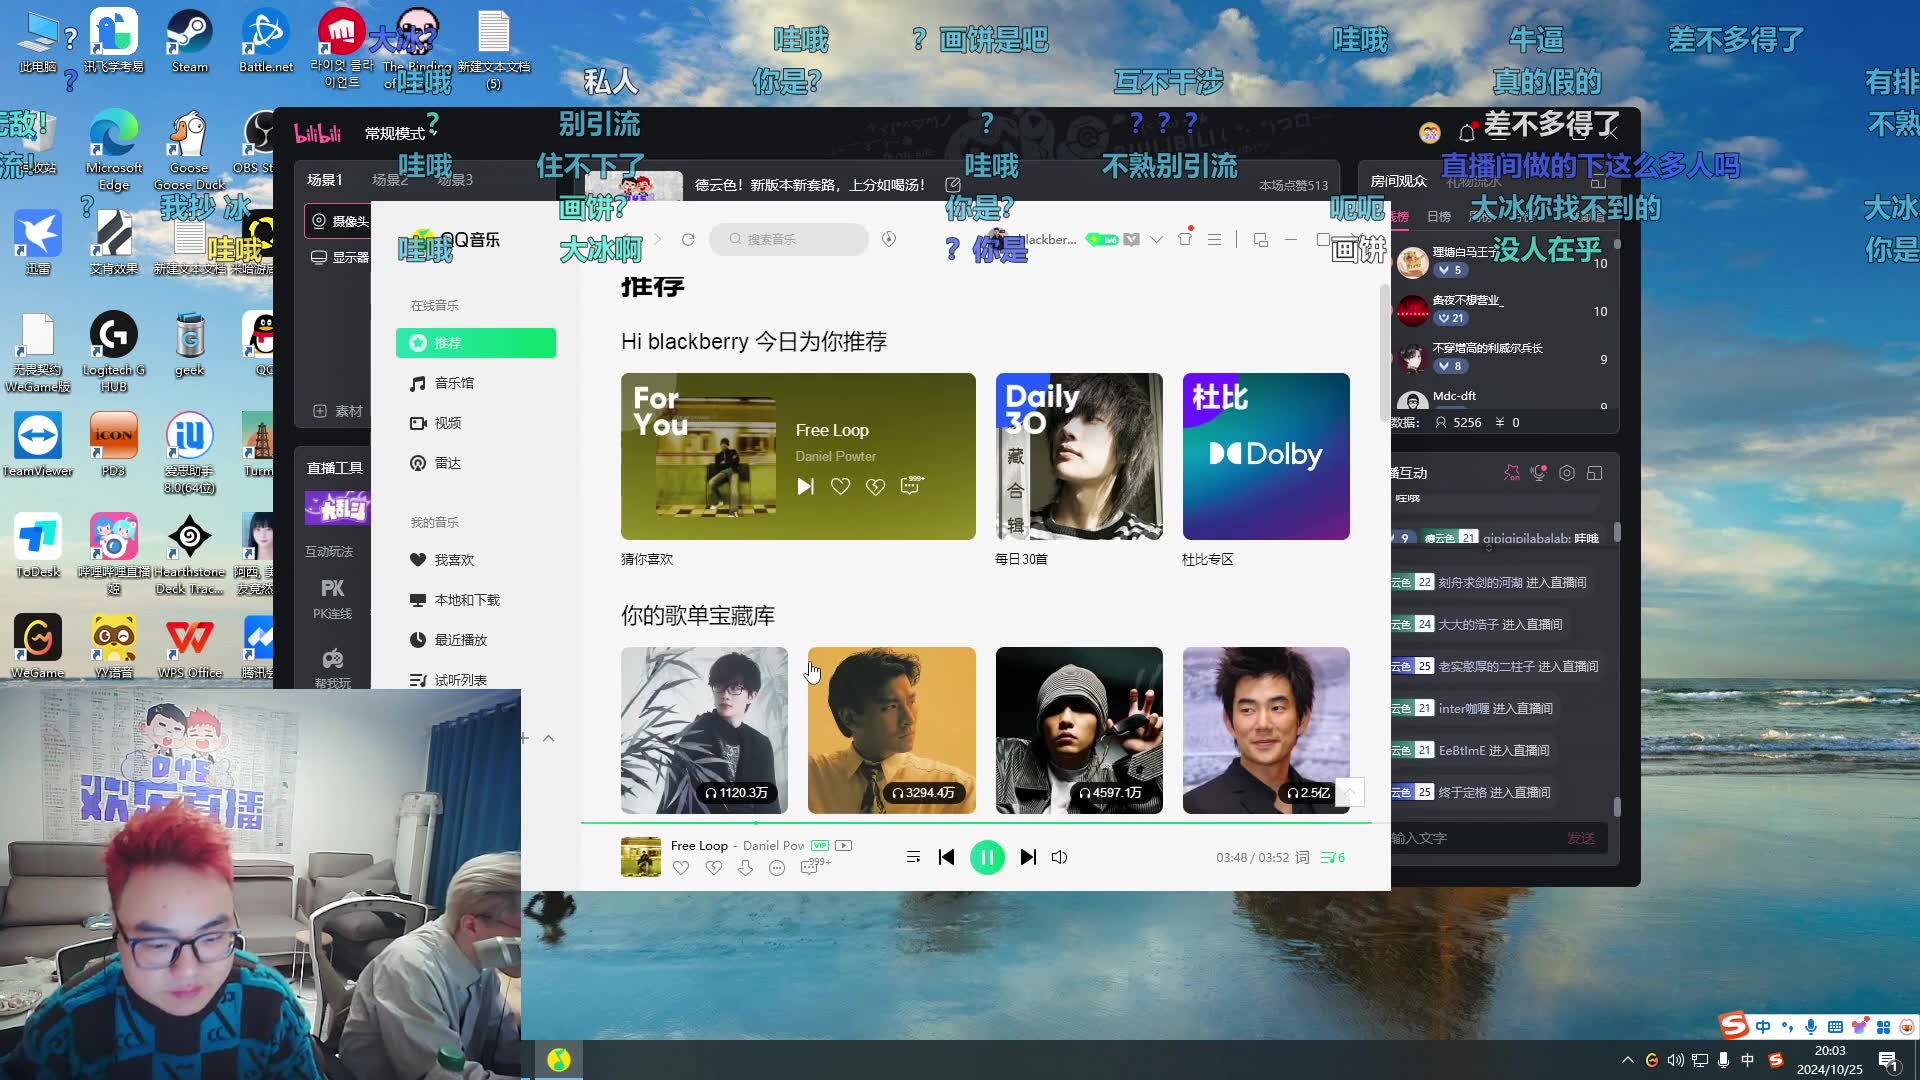
Task: Open more options for current song in player bar
Action: coord(777,868)
